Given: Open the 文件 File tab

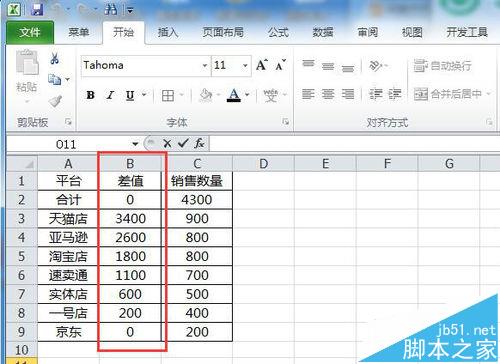Looking at the screenshot, I should [30, 32].
